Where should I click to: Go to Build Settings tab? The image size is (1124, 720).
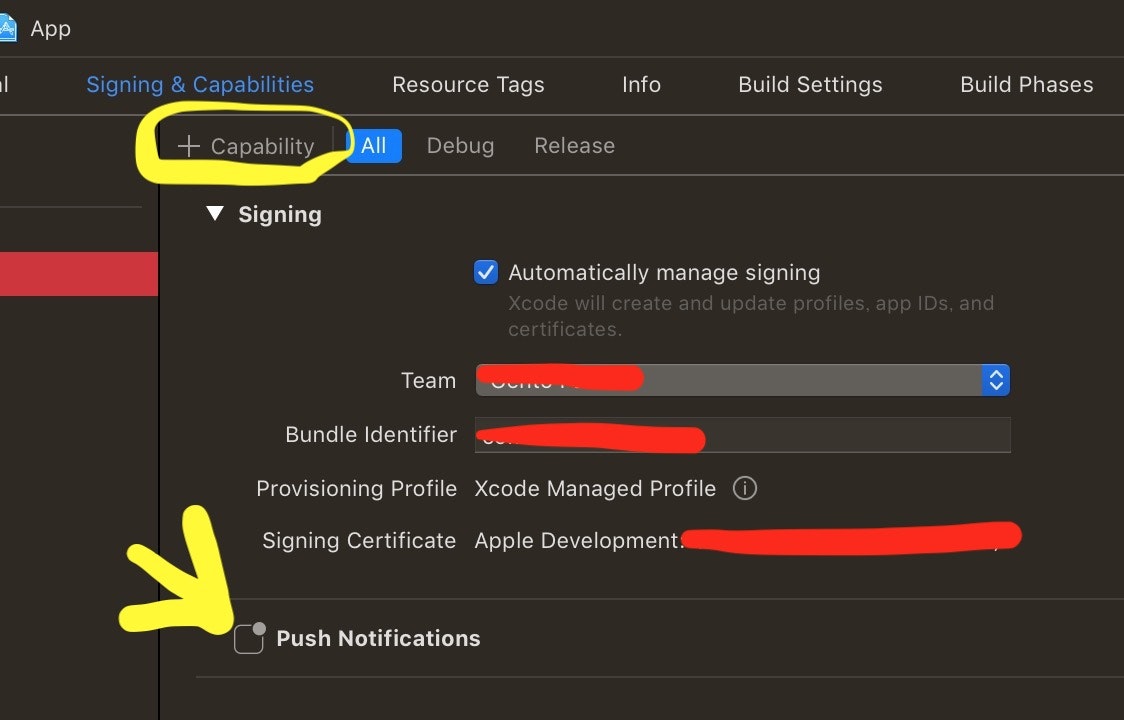point(810,85)
